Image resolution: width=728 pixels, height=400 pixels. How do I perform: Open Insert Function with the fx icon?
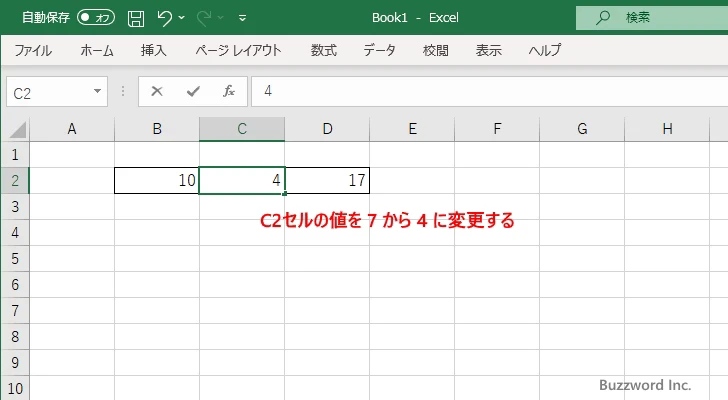228,91
